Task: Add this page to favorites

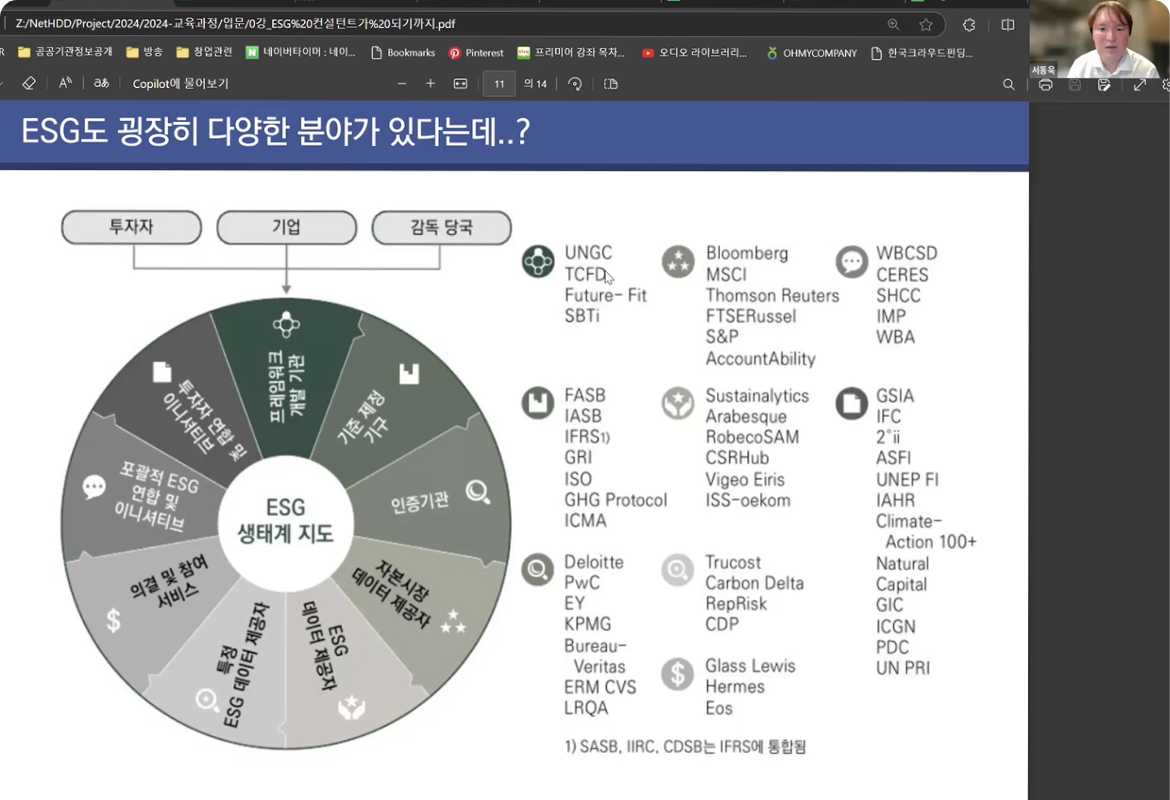Action: click(926, 25)
